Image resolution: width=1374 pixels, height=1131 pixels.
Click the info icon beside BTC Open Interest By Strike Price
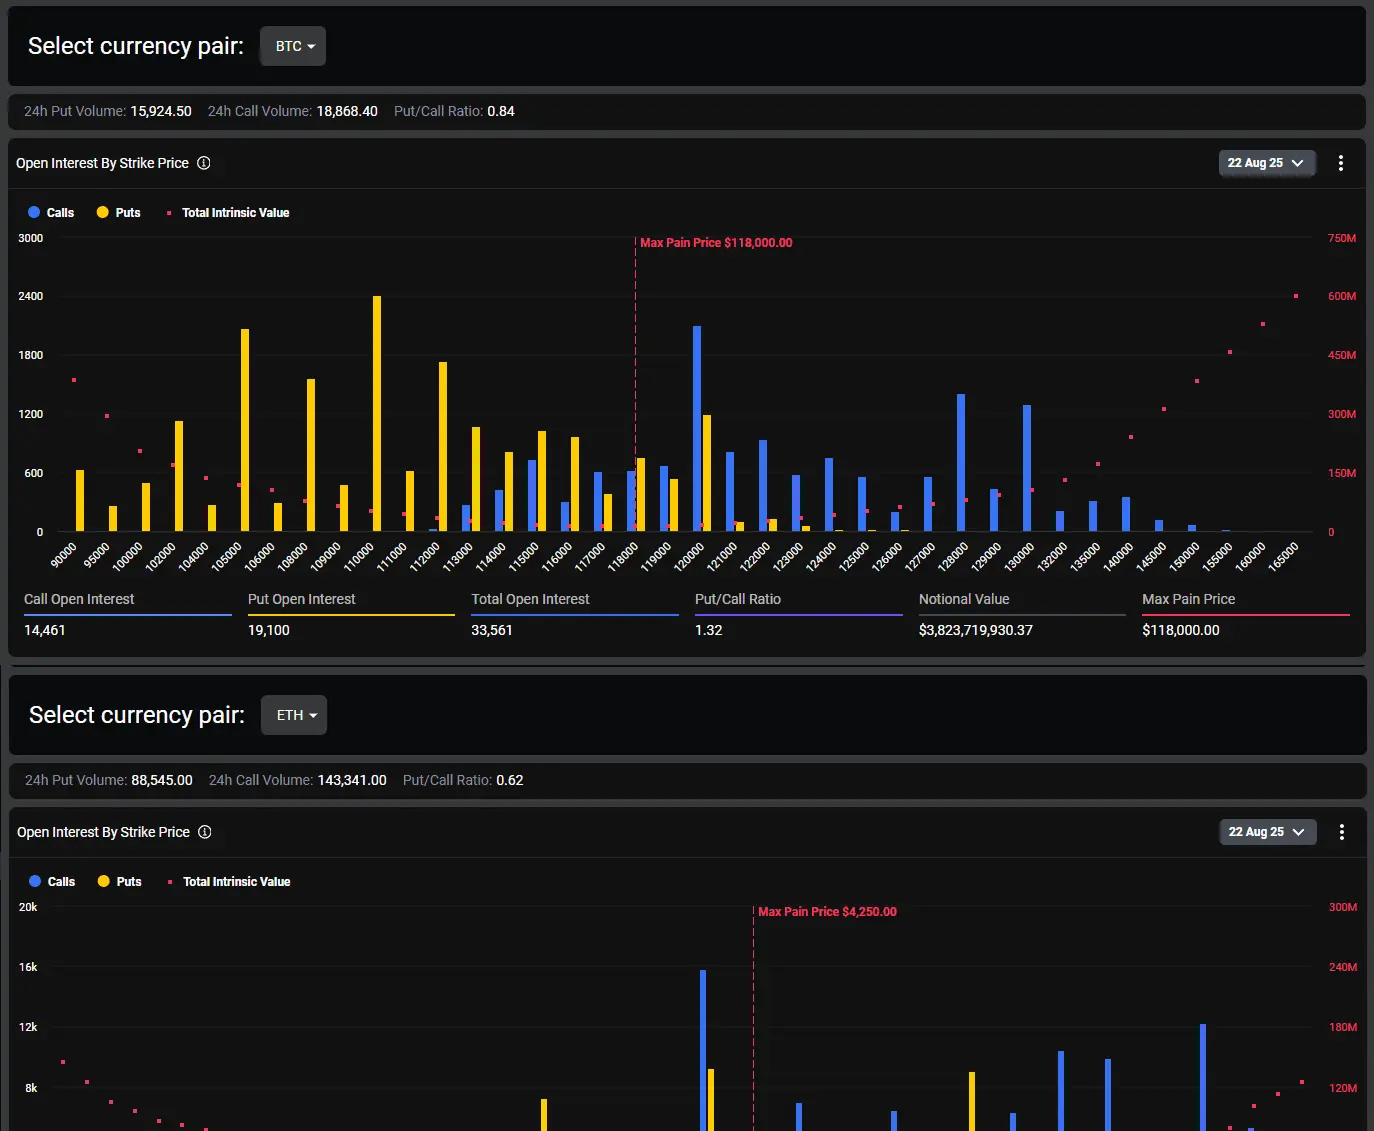(x=204, y=163)
